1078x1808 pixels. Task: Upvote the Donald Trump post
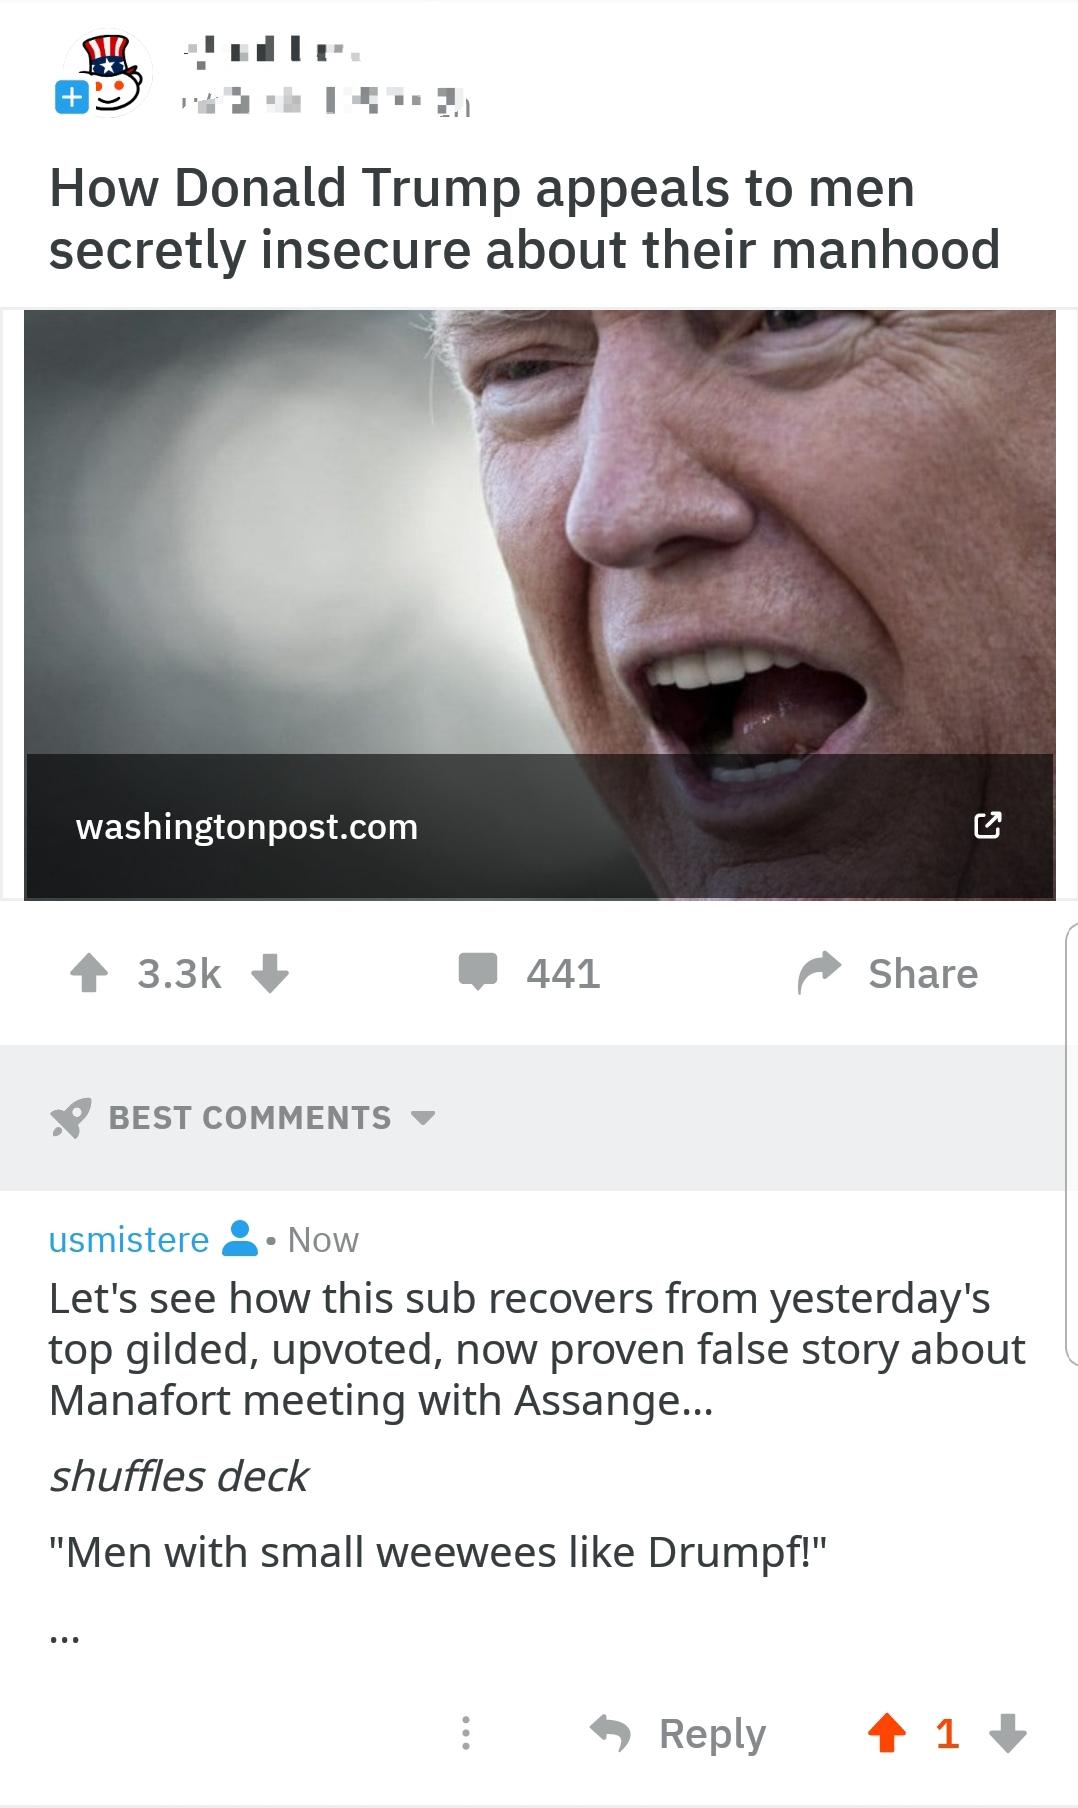pyautogui.click(x=90, y=974)
